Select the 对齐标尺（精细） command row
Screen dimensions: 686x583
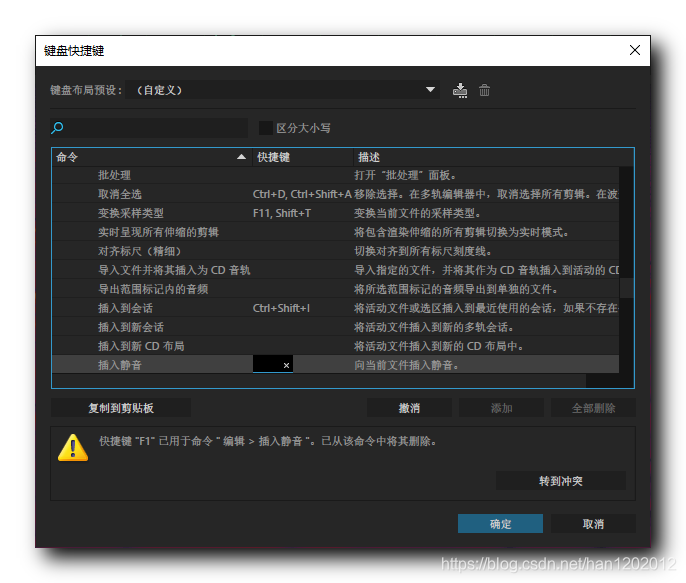pyautogui.click(x=335, y=251)
